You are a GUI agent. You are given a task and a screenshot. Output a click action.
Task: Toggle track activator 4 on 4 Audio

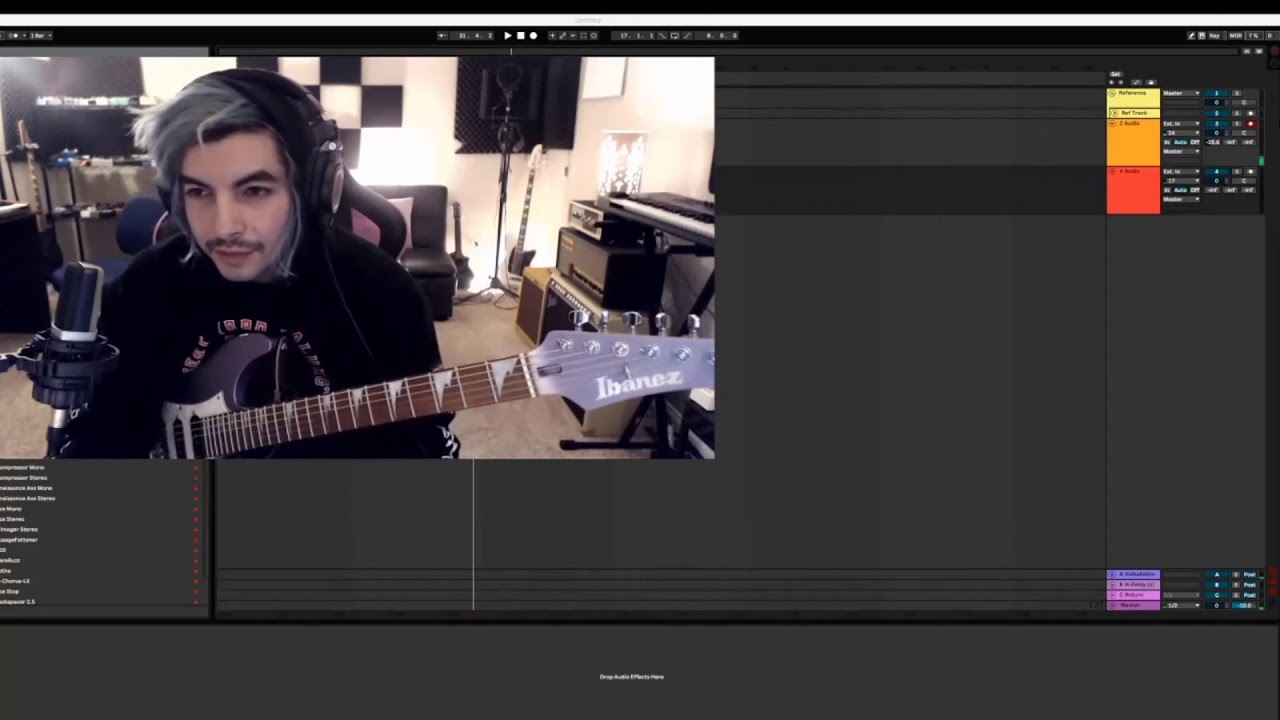coord(1217,171)
